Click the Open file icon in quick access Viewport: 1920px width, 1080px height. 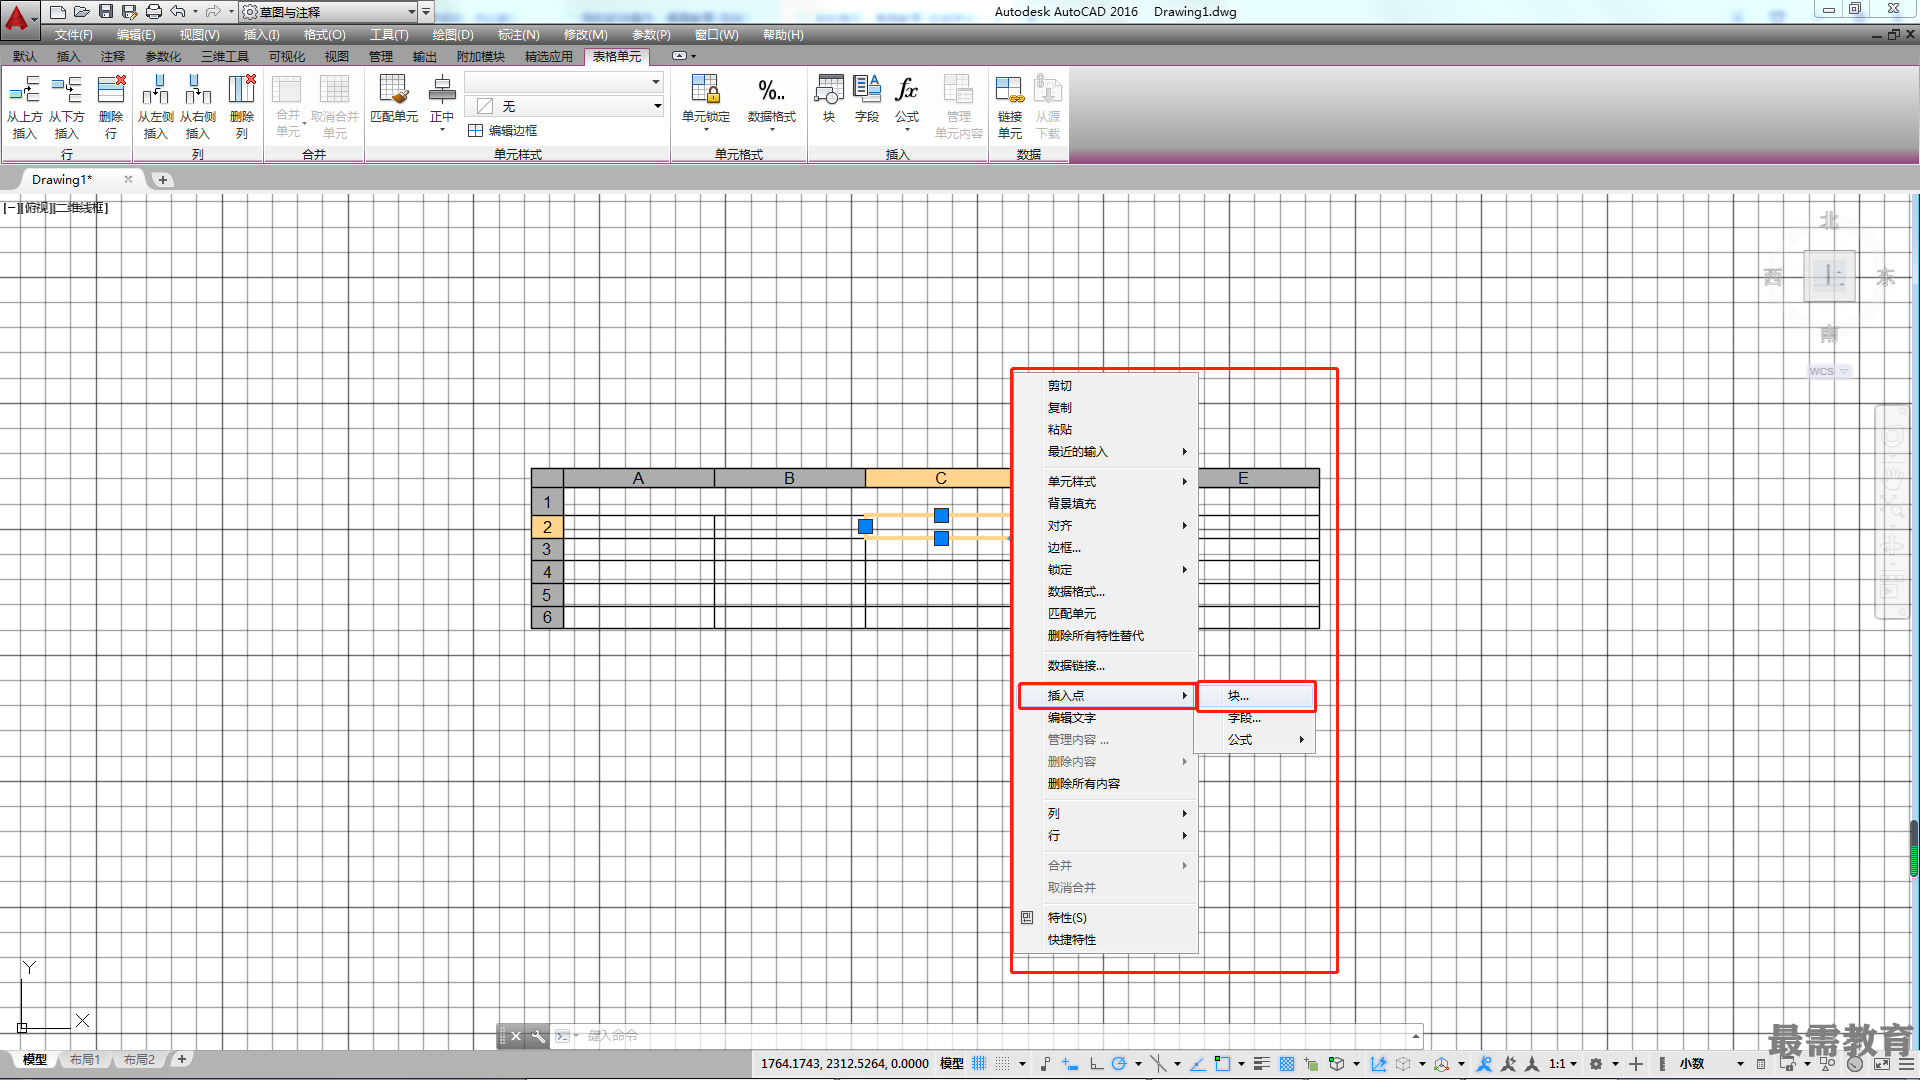[x=82, y=12]
